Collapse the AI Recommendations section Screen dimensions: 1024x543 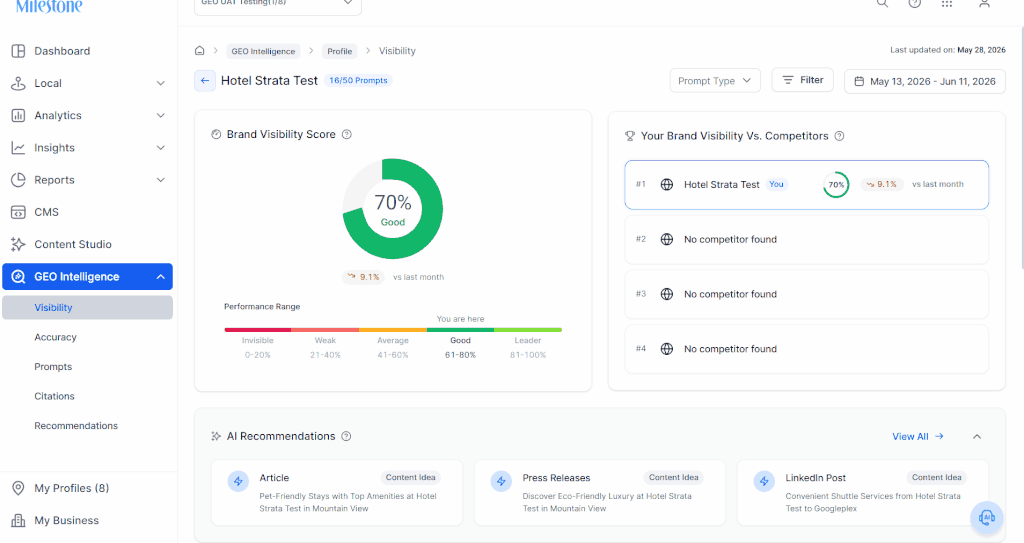point(977,436)
